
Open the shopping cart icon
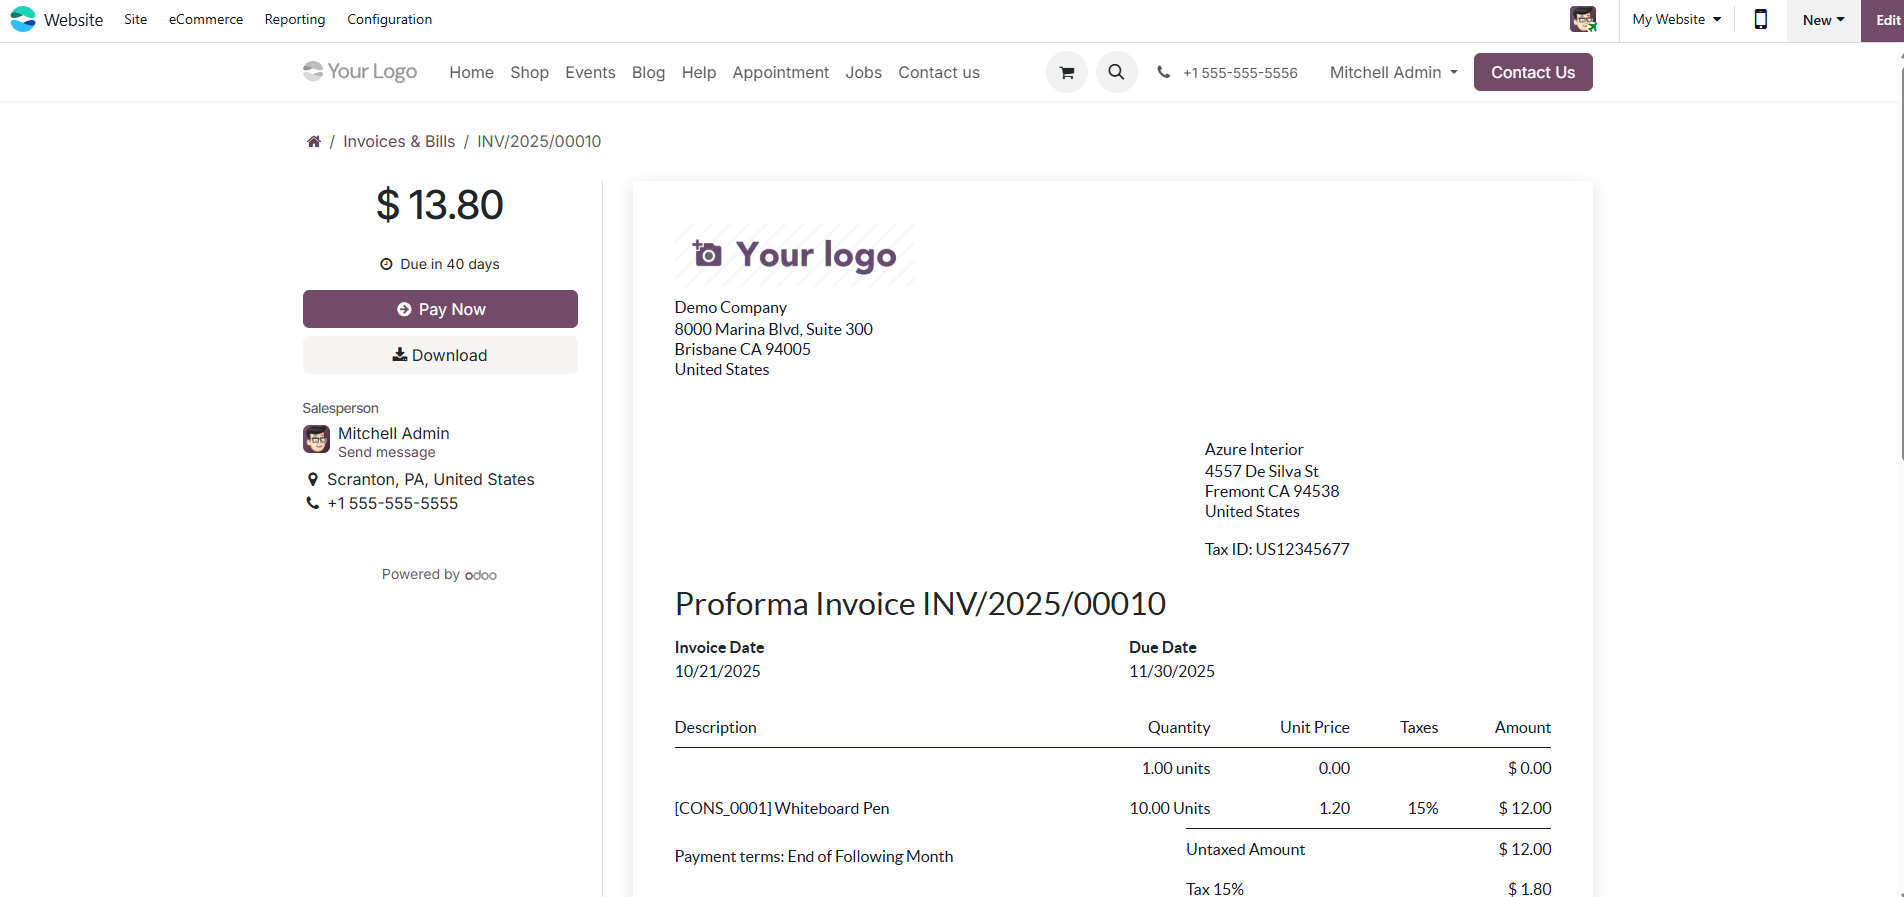[x=1067, y=72]
